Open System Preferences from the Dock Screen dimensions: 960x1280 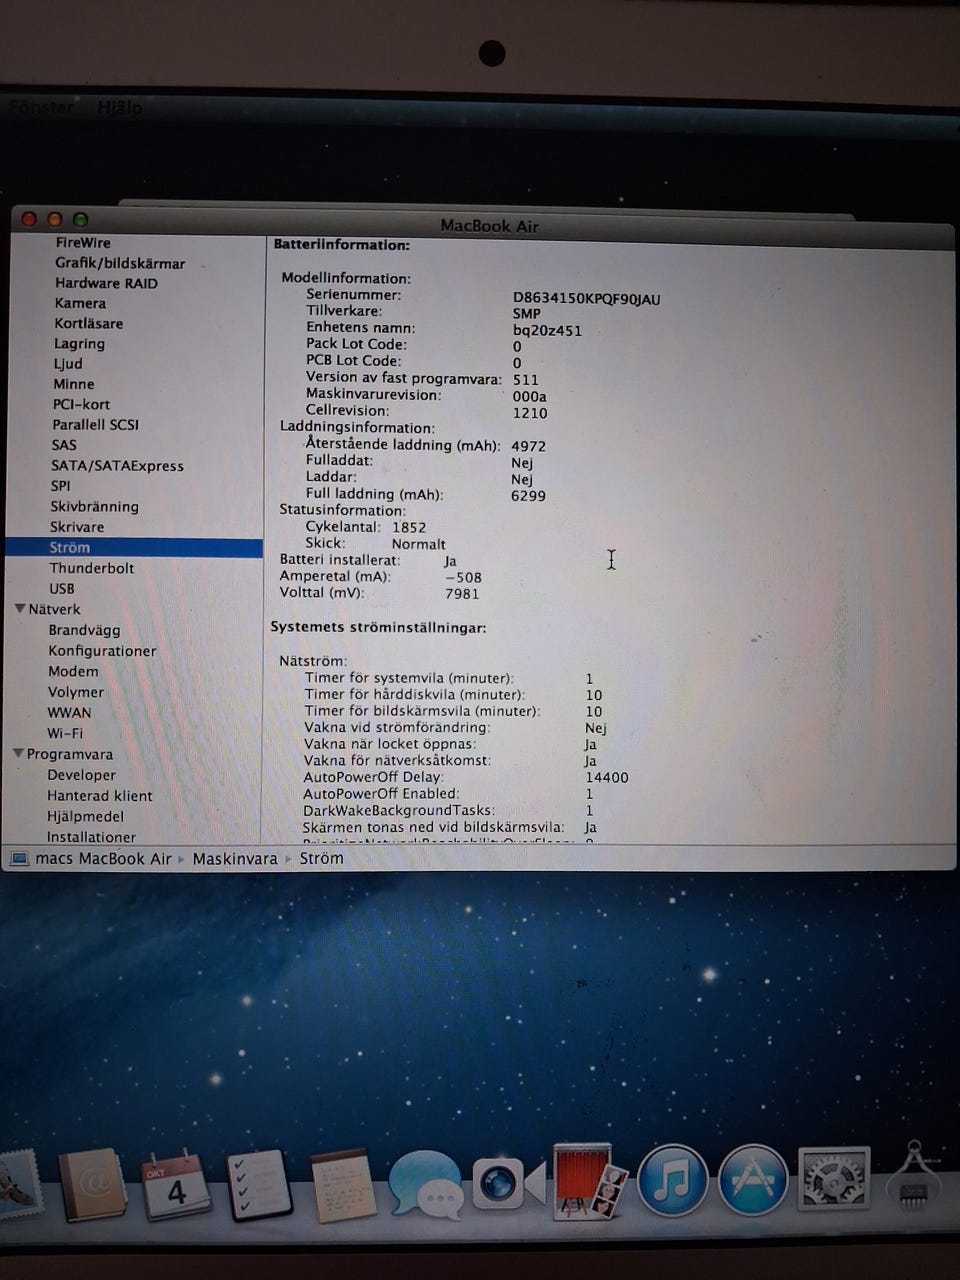click(x=834, y=1179)
